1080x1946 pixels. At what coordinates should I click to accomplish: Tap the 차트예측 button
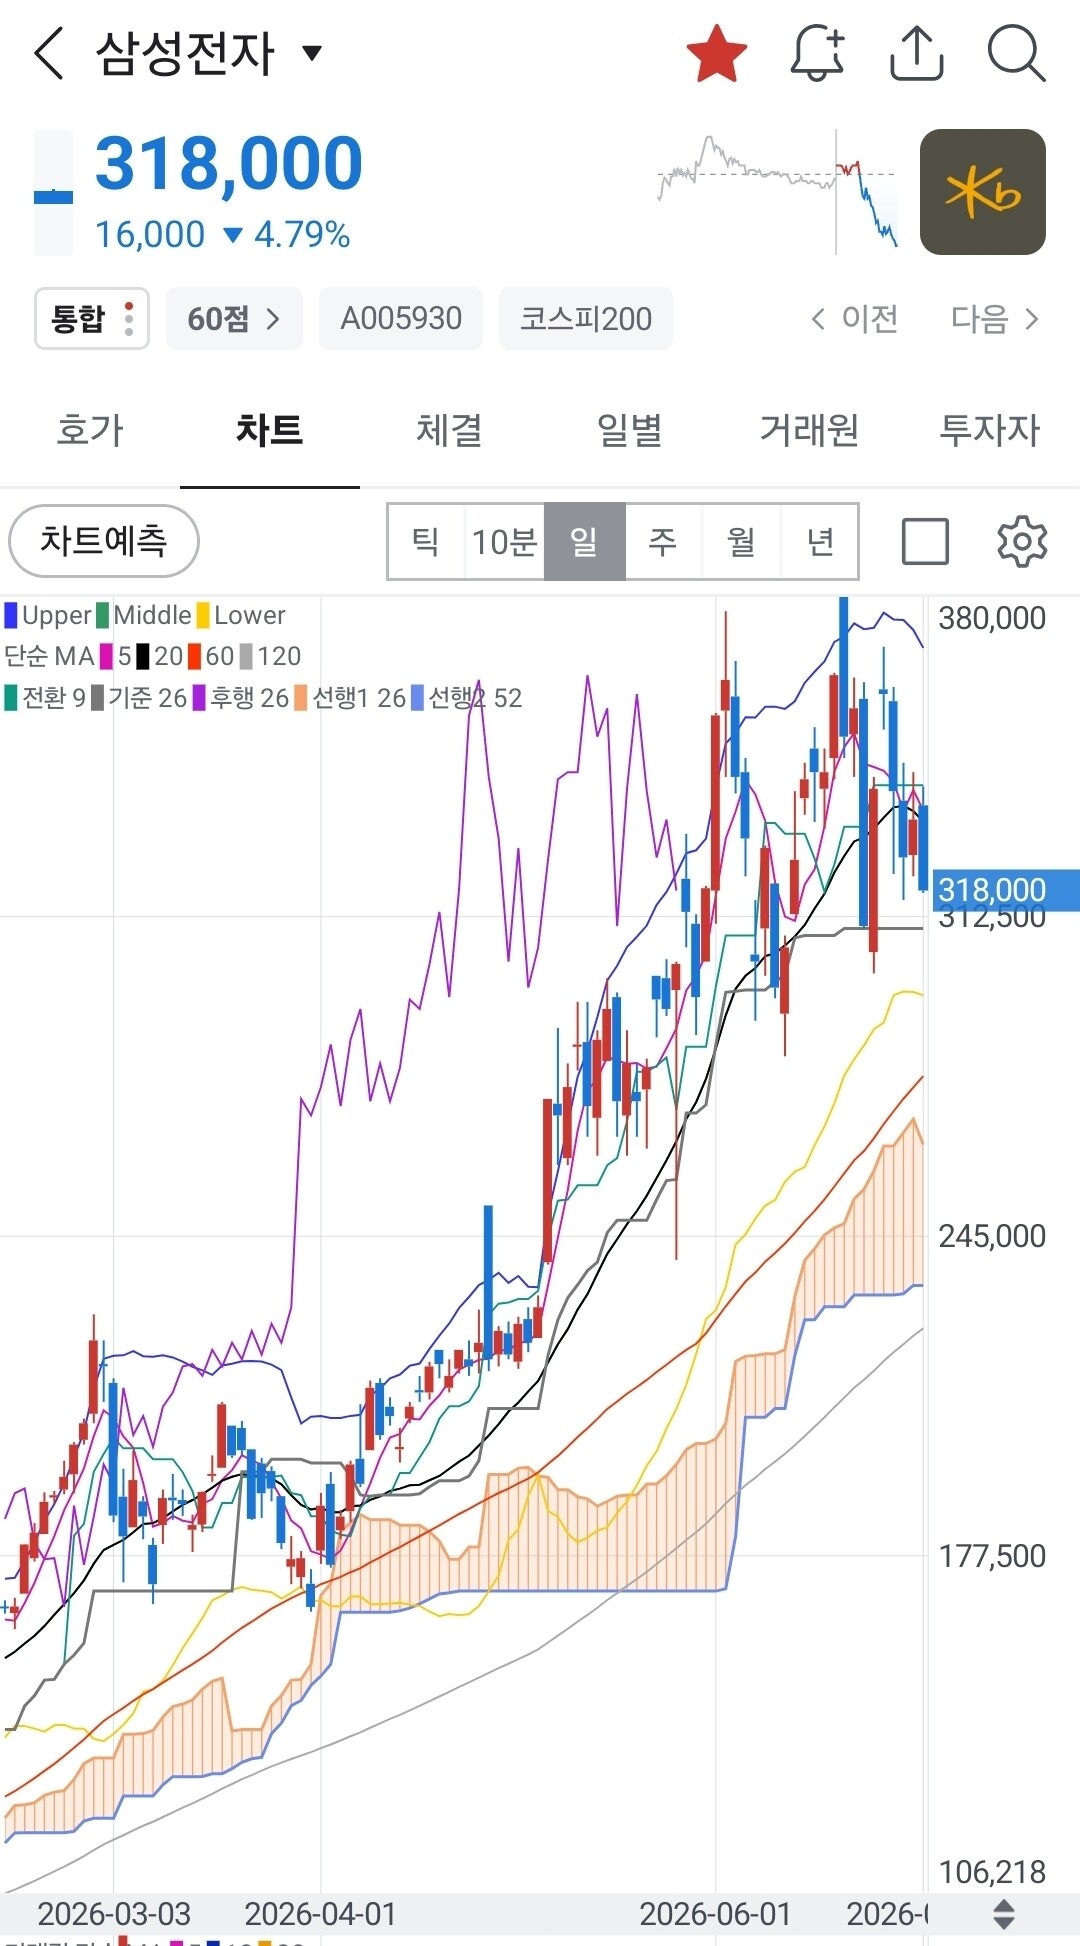click(x=104, y=541)
